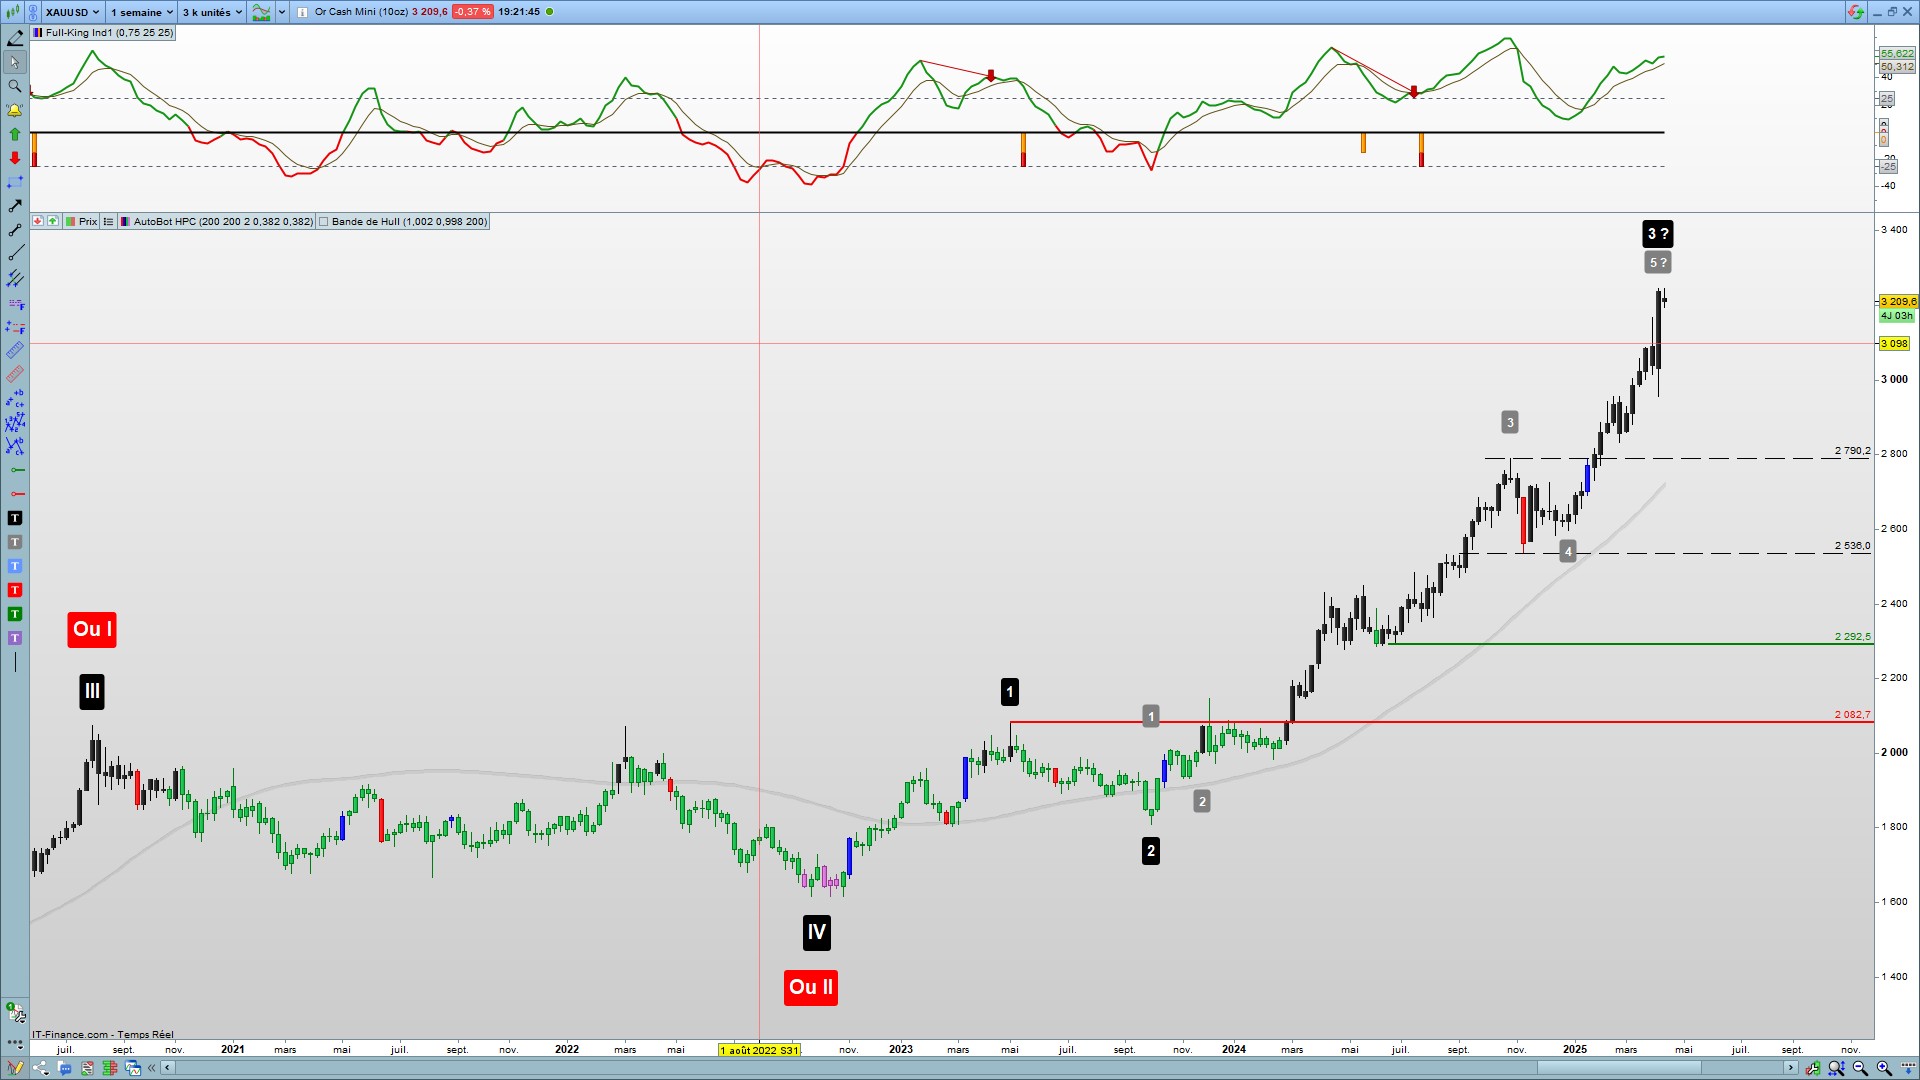
Task: Click the zoom out magnifier icon
Action: tap(1860, 1068)
